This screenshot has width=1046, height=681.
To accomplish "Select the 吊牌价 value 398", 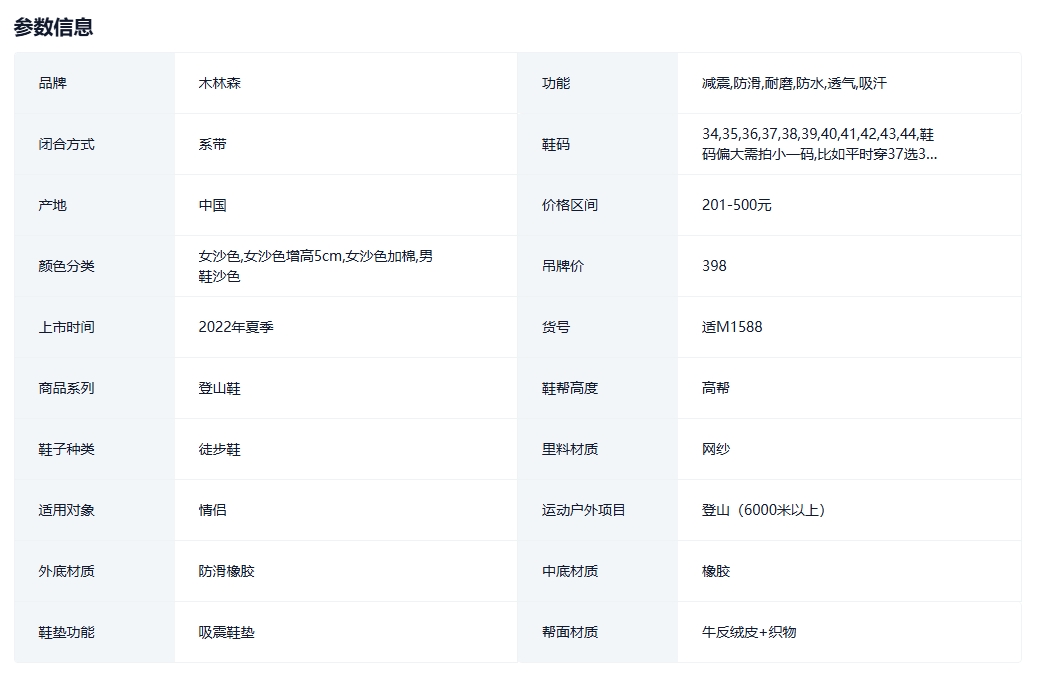I will (714, 266).
